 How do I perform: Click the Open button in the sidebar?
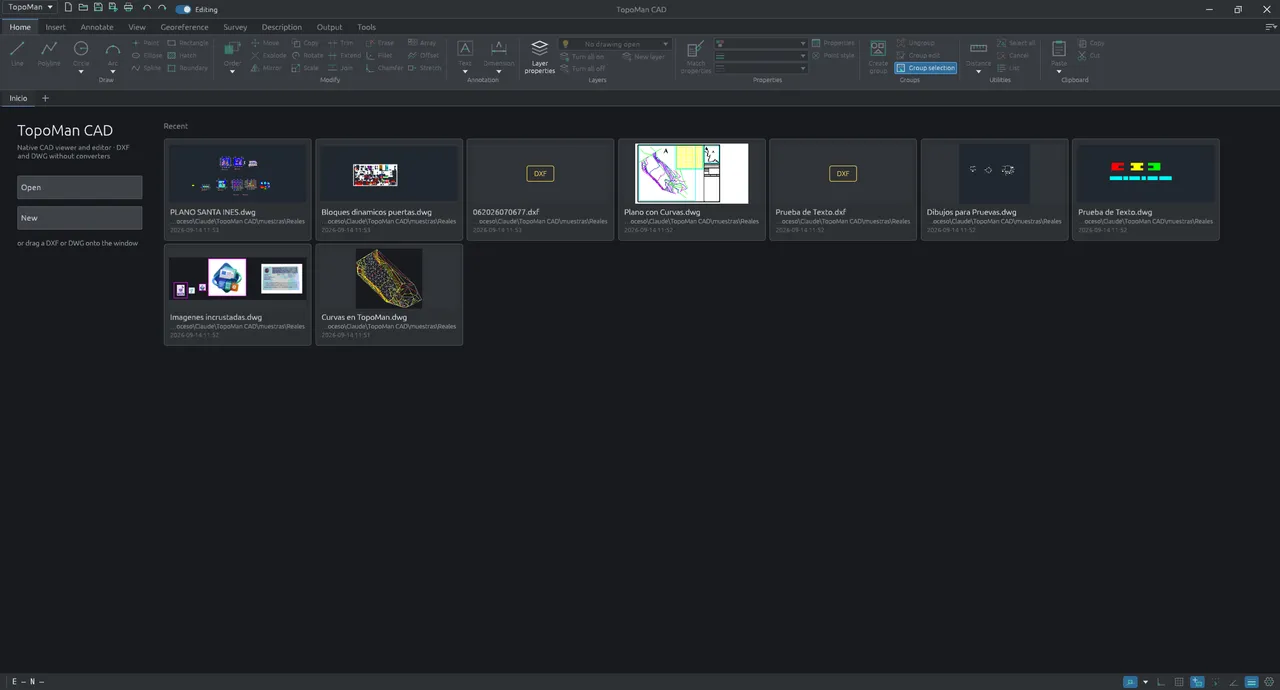click(79, 187)
